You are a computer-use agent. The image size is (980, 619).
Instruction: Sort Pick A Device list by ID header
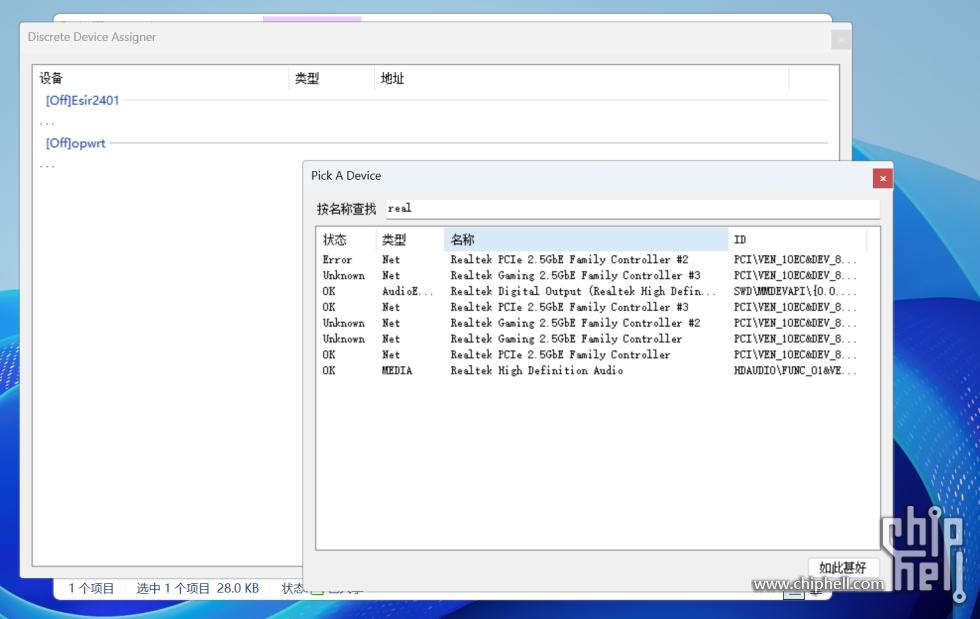pyautogui.click(x=798, y=239)
